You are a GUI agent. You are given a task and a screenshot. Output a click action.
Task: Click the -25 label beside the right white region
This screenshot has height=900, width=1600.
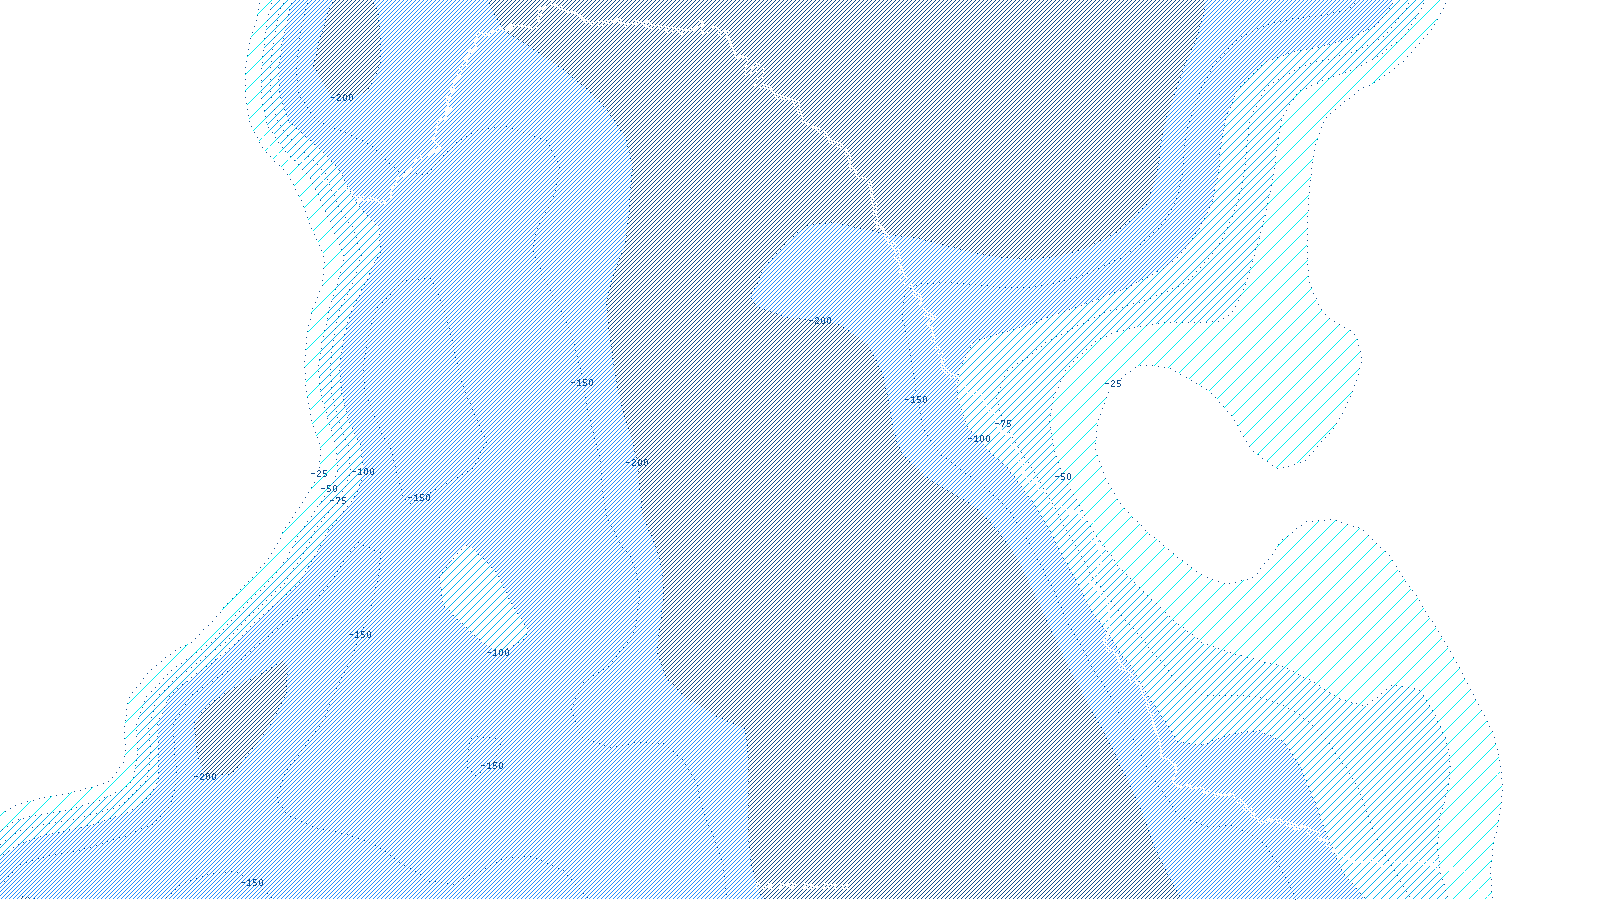point(1113,384)
